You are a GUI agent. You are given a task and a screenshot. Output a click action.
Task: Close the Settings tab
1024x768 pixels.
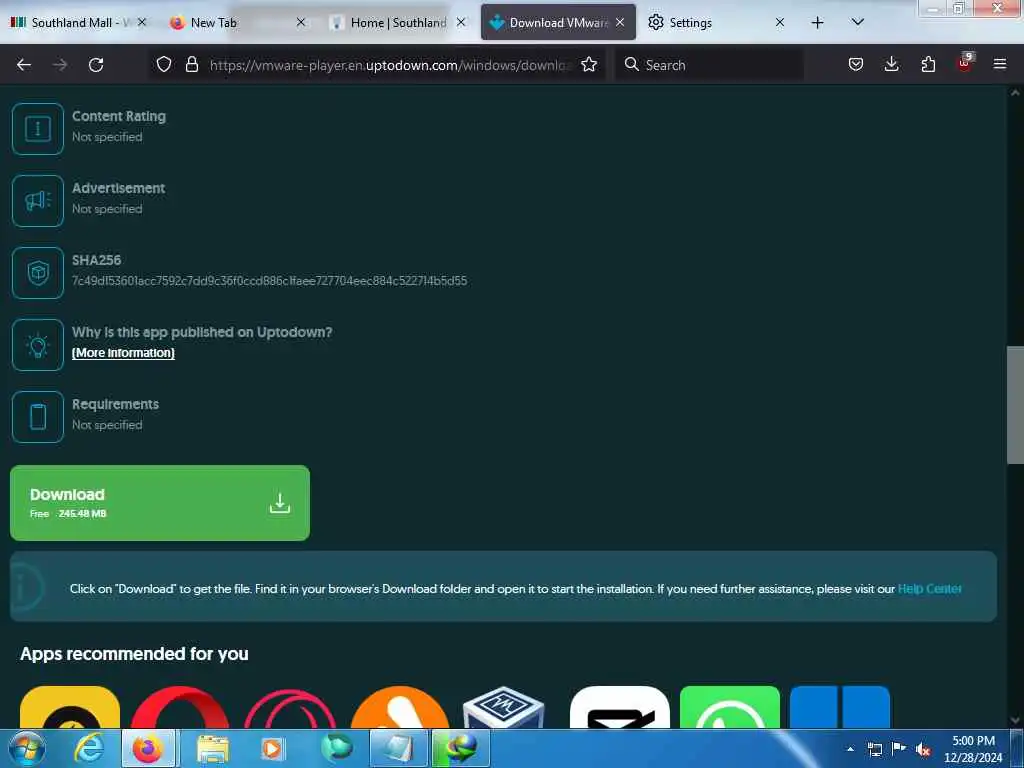780,22
